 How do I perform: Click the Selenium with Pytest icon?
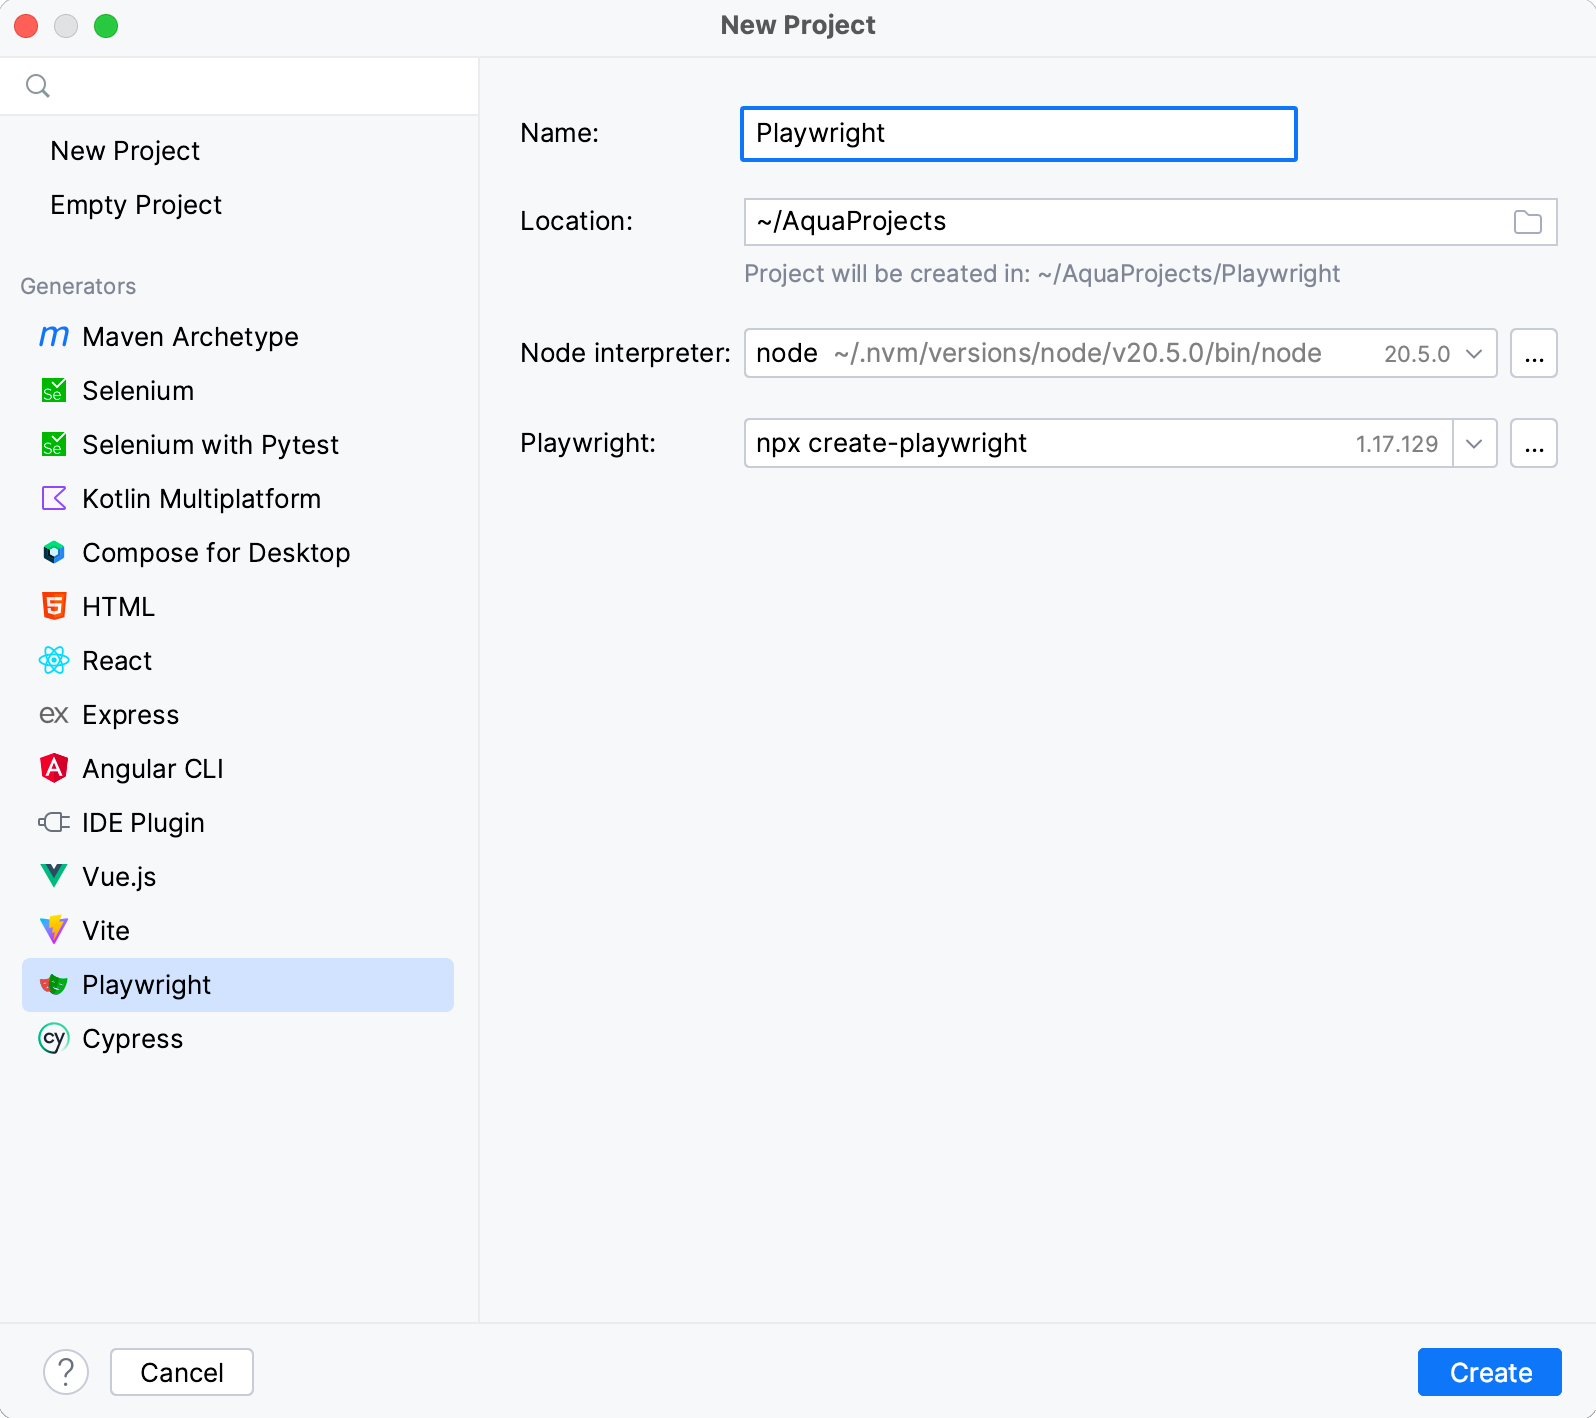(x=54, y=445)
